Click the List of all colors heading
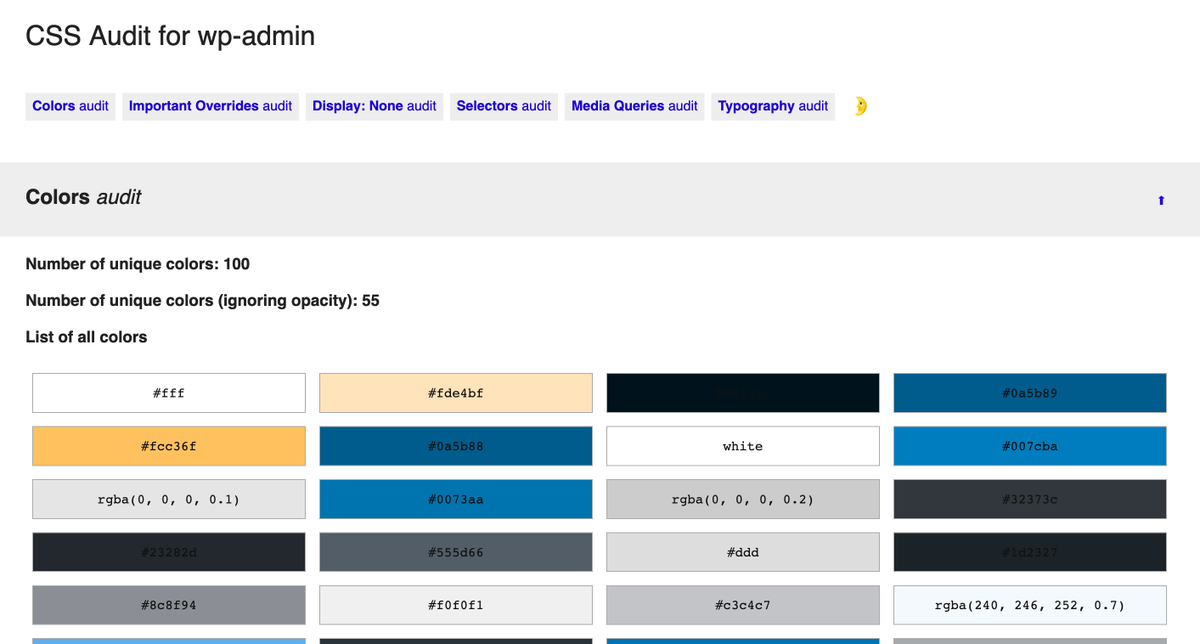Image resolution: width=1200 pixels, height=644 pixels. pyautogui.click(x=86, y=337)
